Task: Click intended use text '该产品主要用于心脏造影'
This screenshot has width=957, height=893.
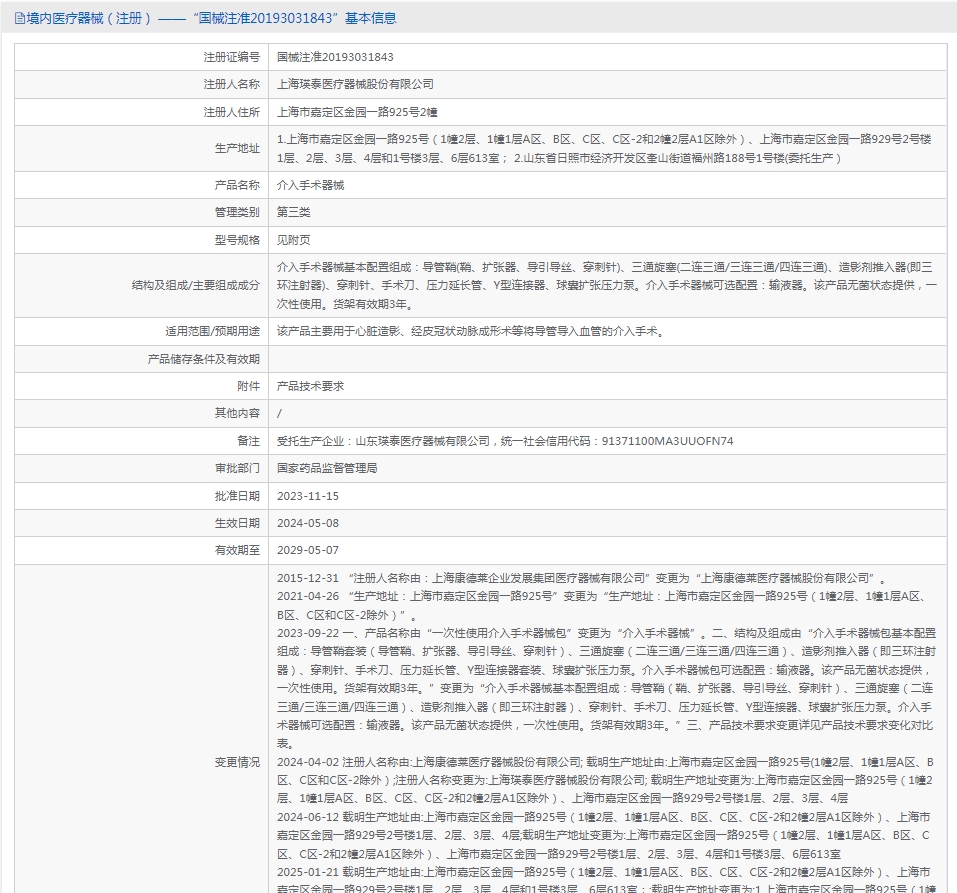Action: pos(471,331)
